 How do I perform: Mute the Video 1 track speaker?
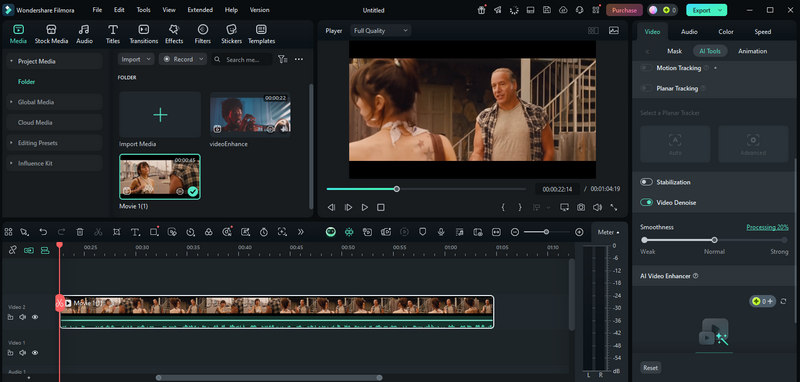[22, 353]
